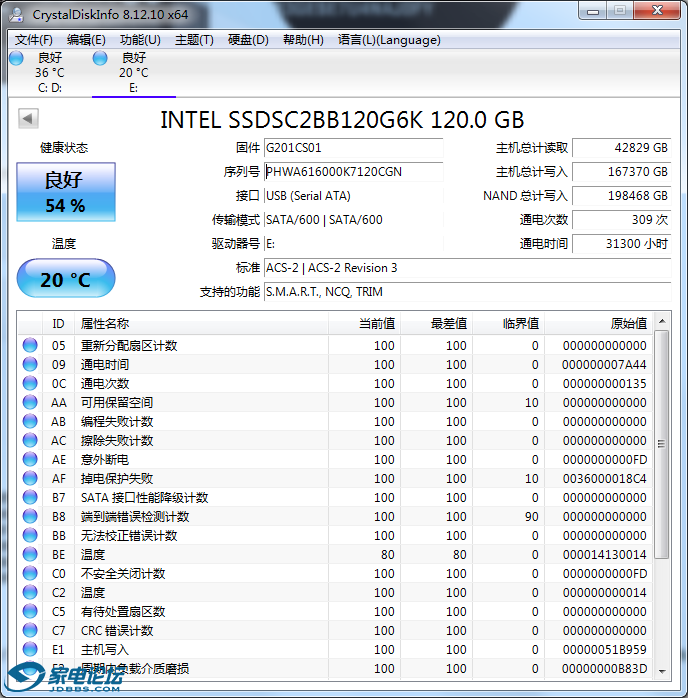Click the serial number field PHWA616000K7120CGN

[x=353, y=172]
